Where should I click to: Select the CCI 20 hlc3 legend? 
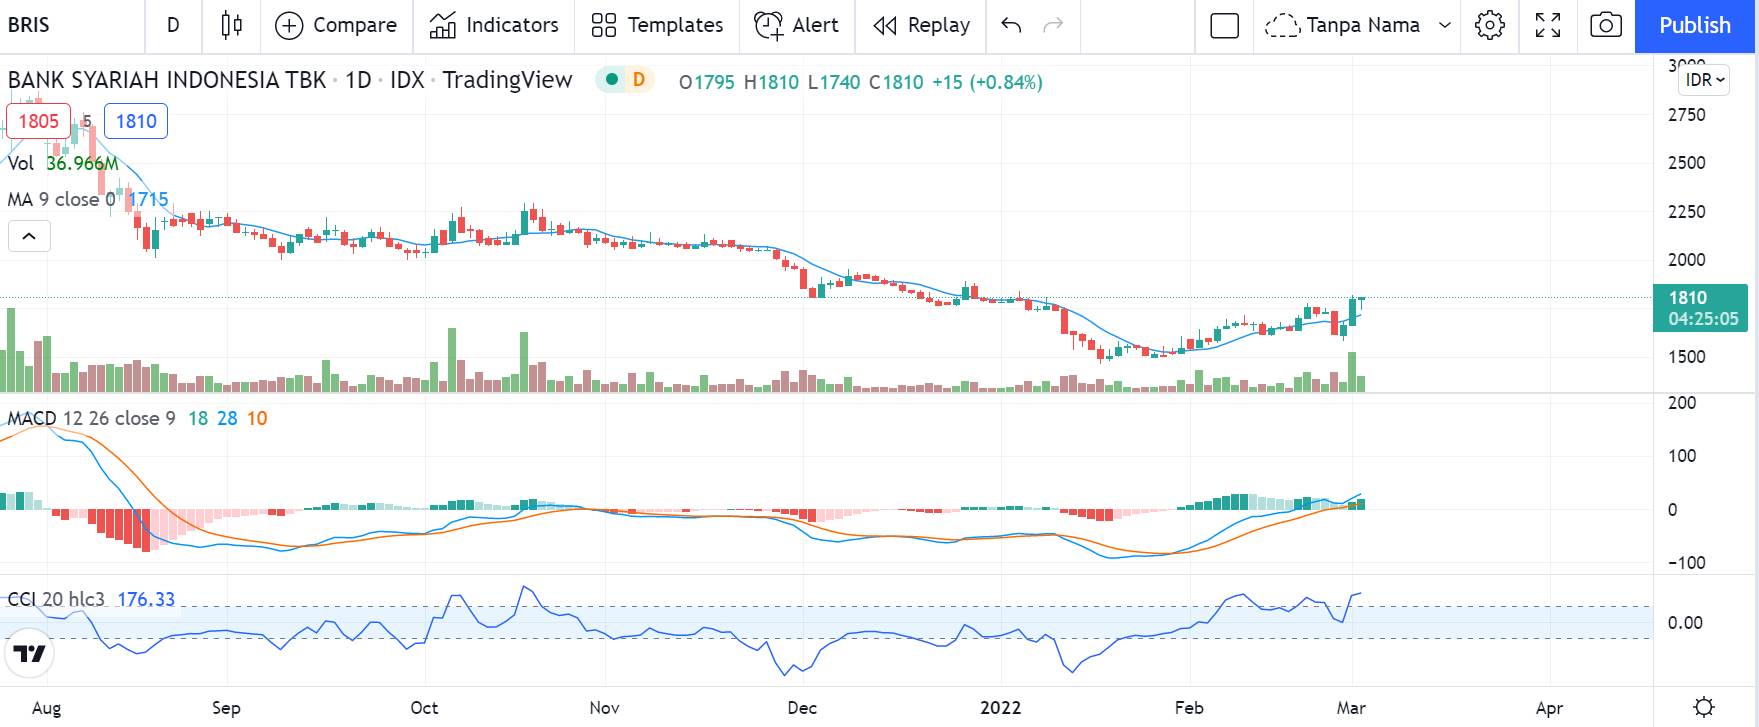pyautogui.click(x=56, y=599)
